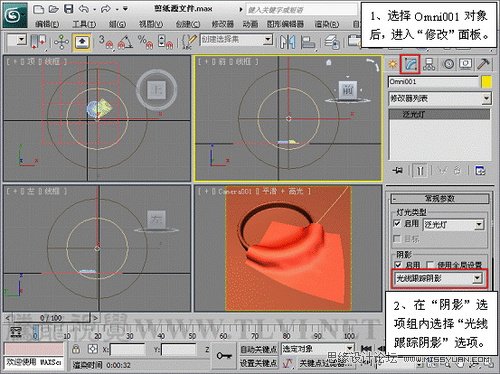500x374 pixels.
Task: Click the Undo arrow icon
Action: click(x=84, y=9)
